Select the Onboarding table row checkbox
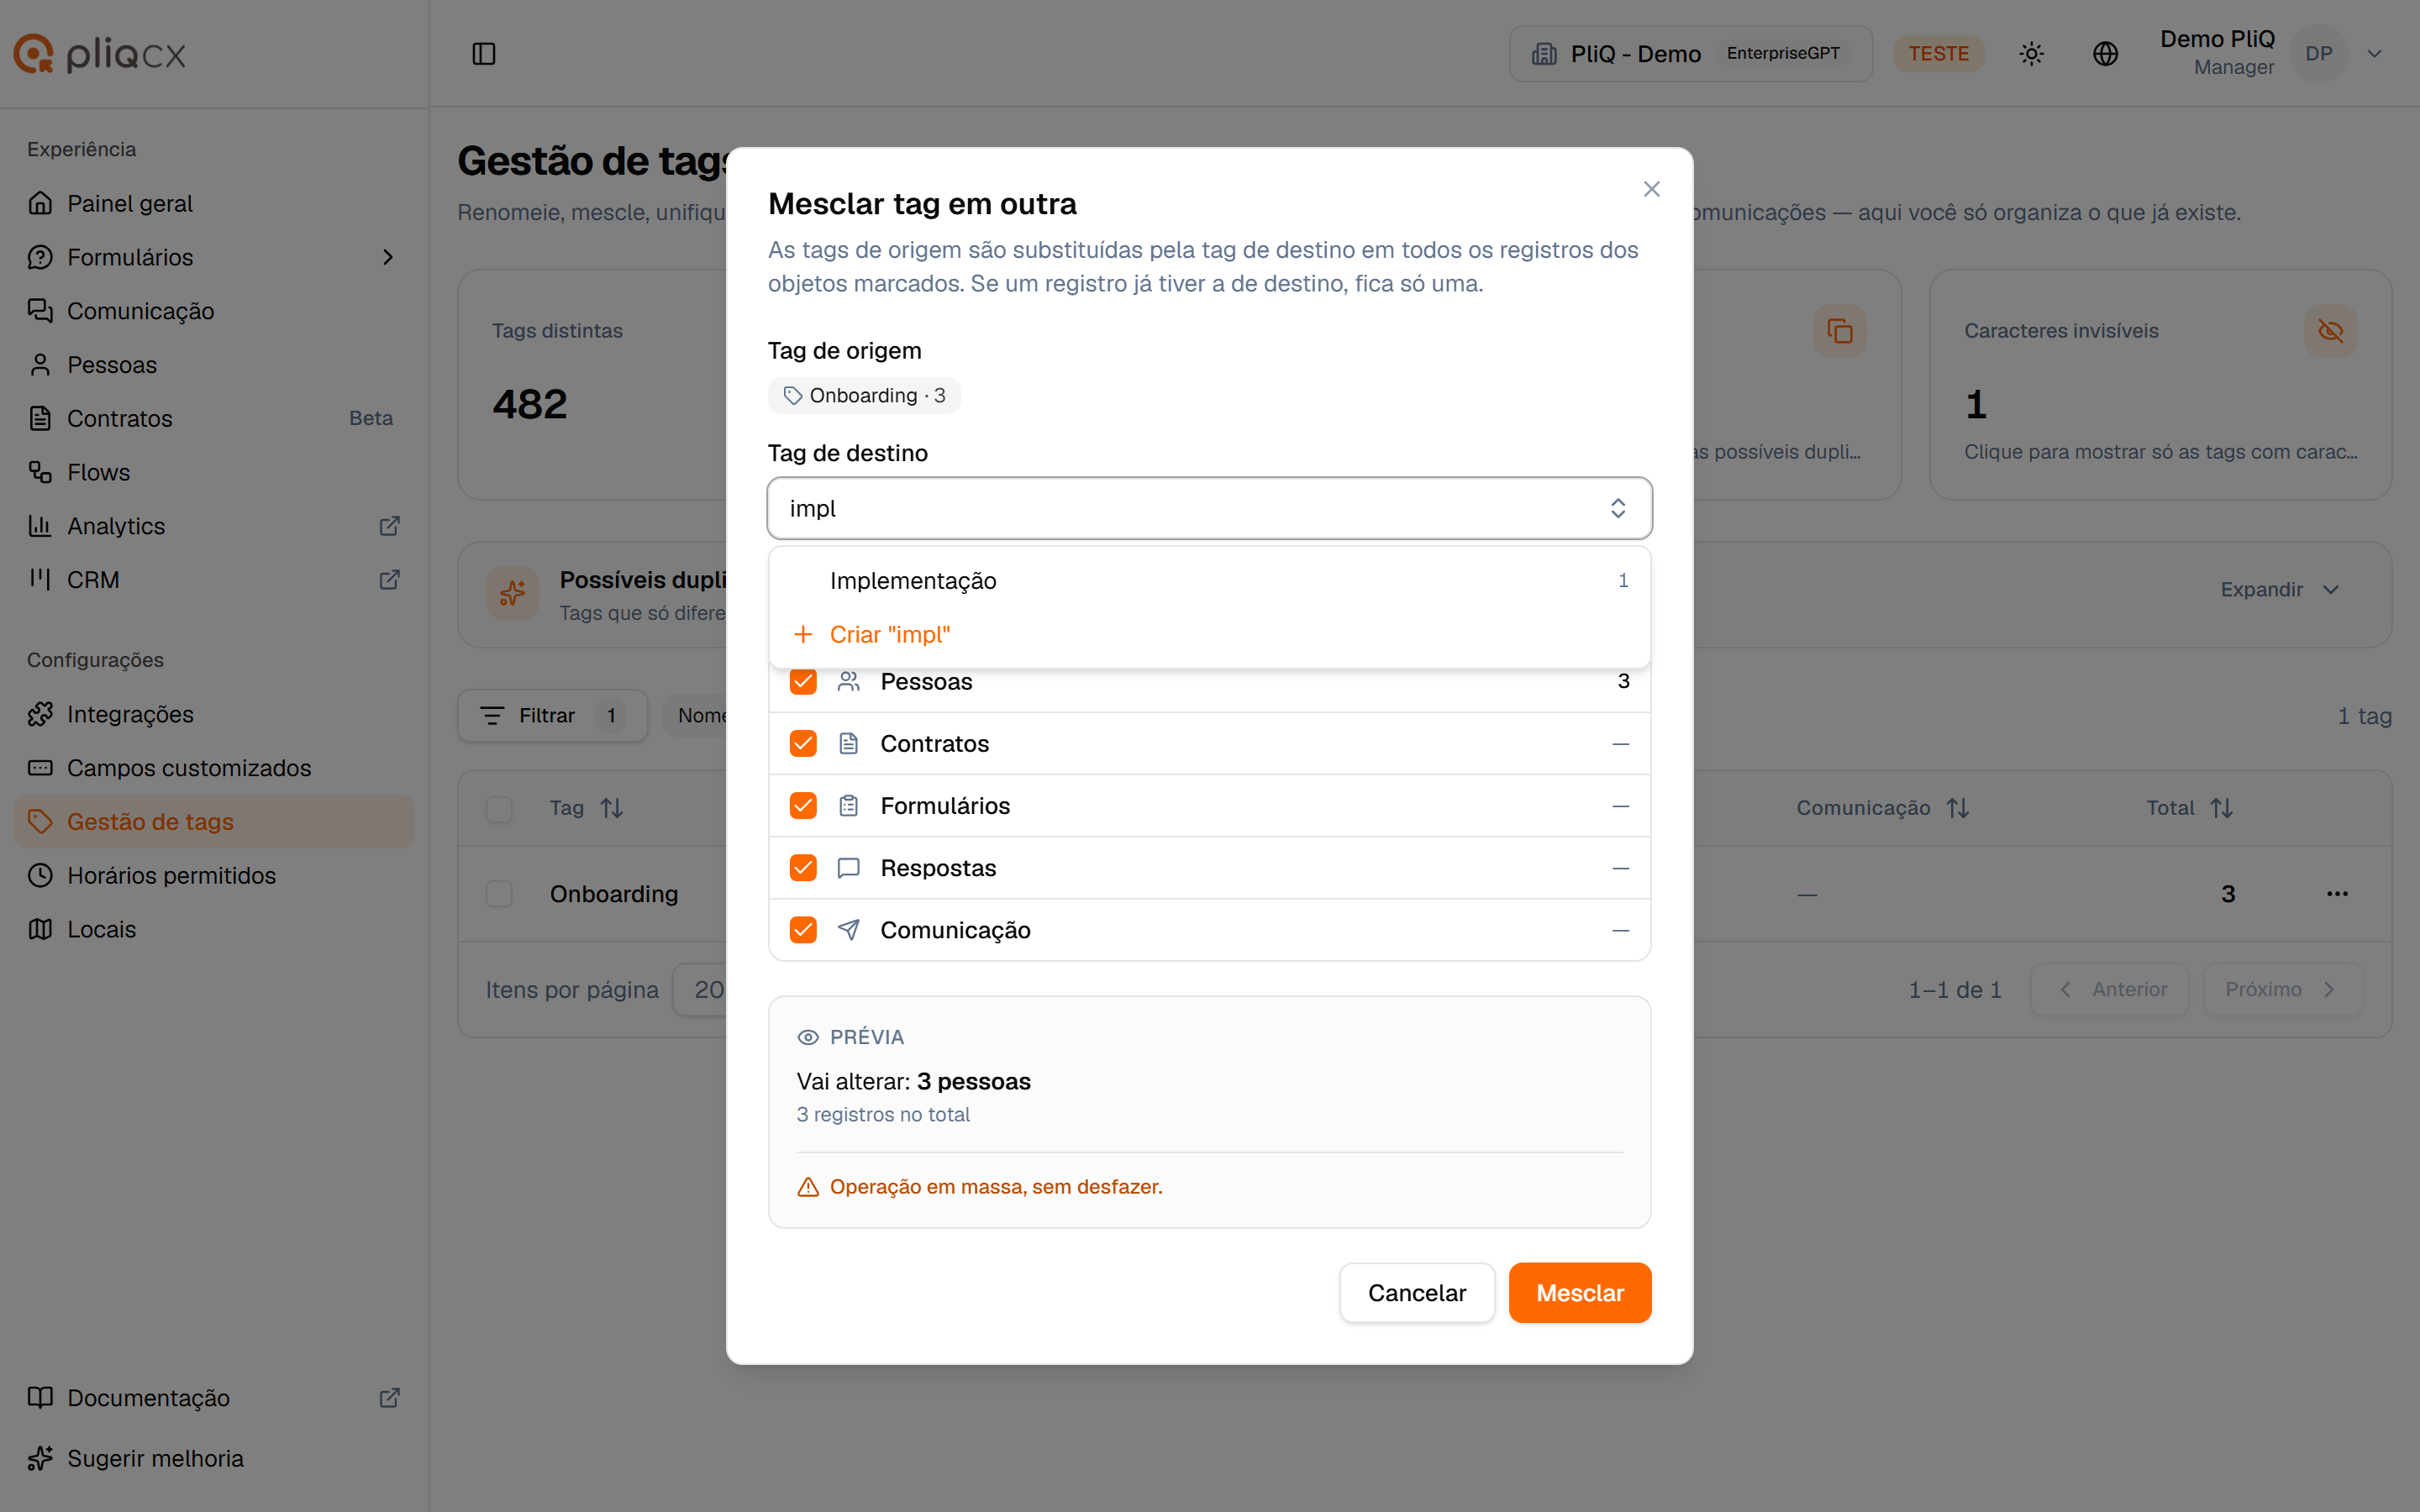This screenshot has height=1512, width=2420. tap(499, 894)
